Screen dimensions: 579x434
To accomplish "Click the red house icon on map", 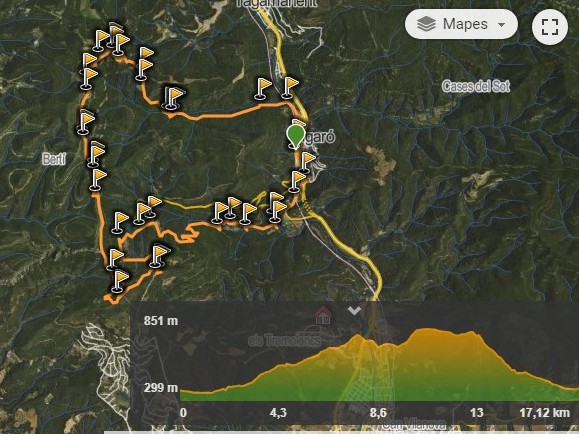I will [323, 315].
